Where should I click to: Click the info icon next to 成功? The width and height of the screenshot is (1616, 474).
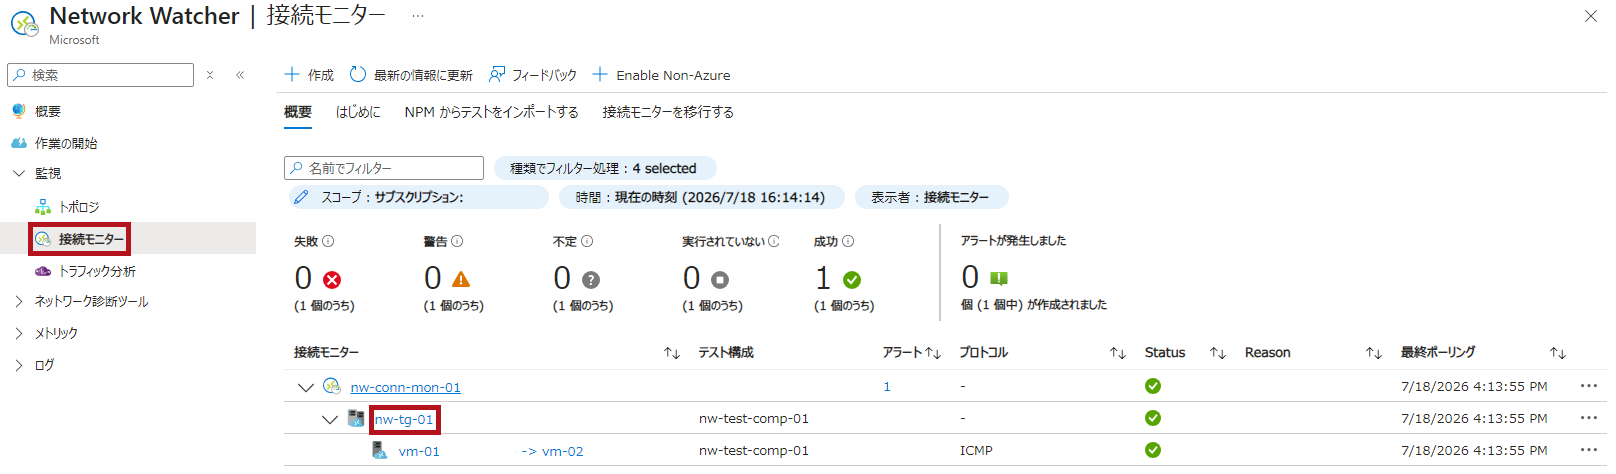click(x=848, y=241)
